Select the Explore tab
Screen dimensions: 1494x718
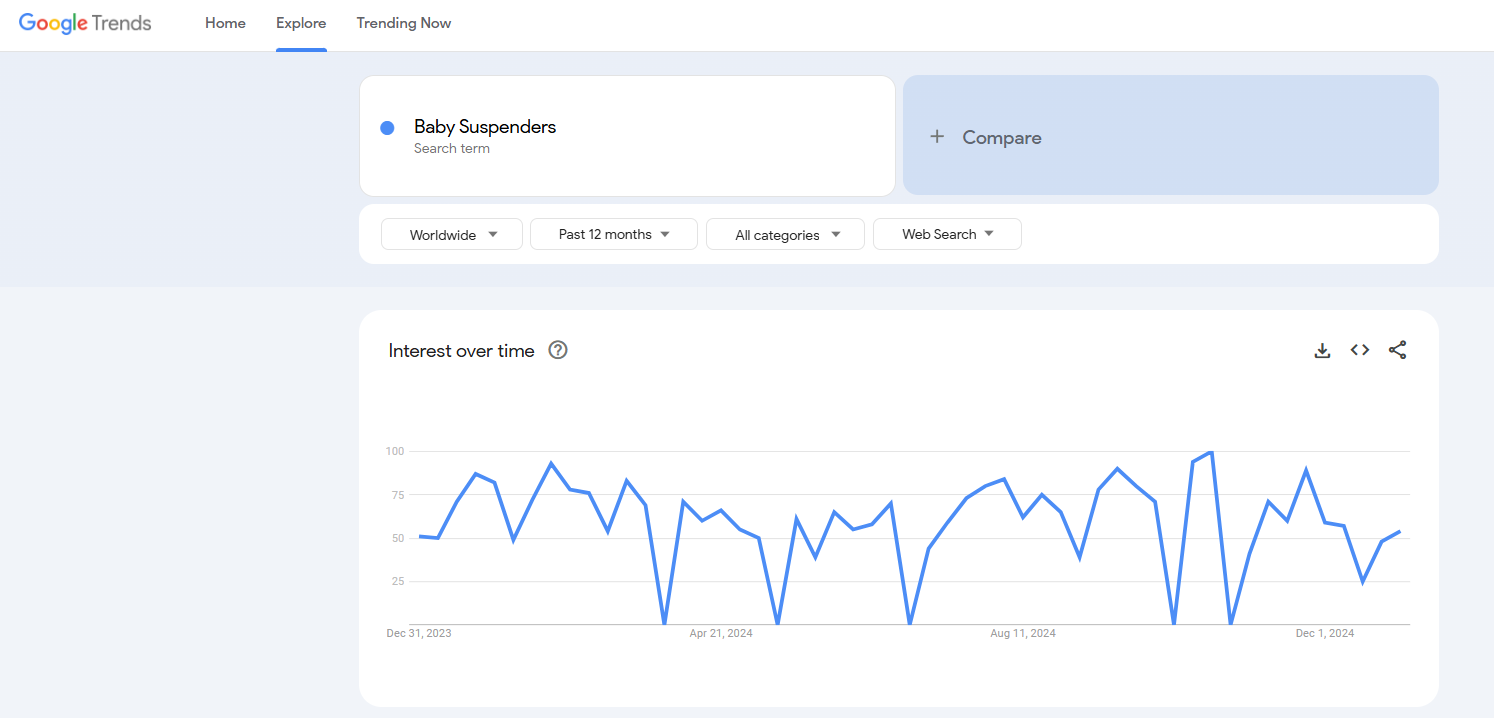301,23
